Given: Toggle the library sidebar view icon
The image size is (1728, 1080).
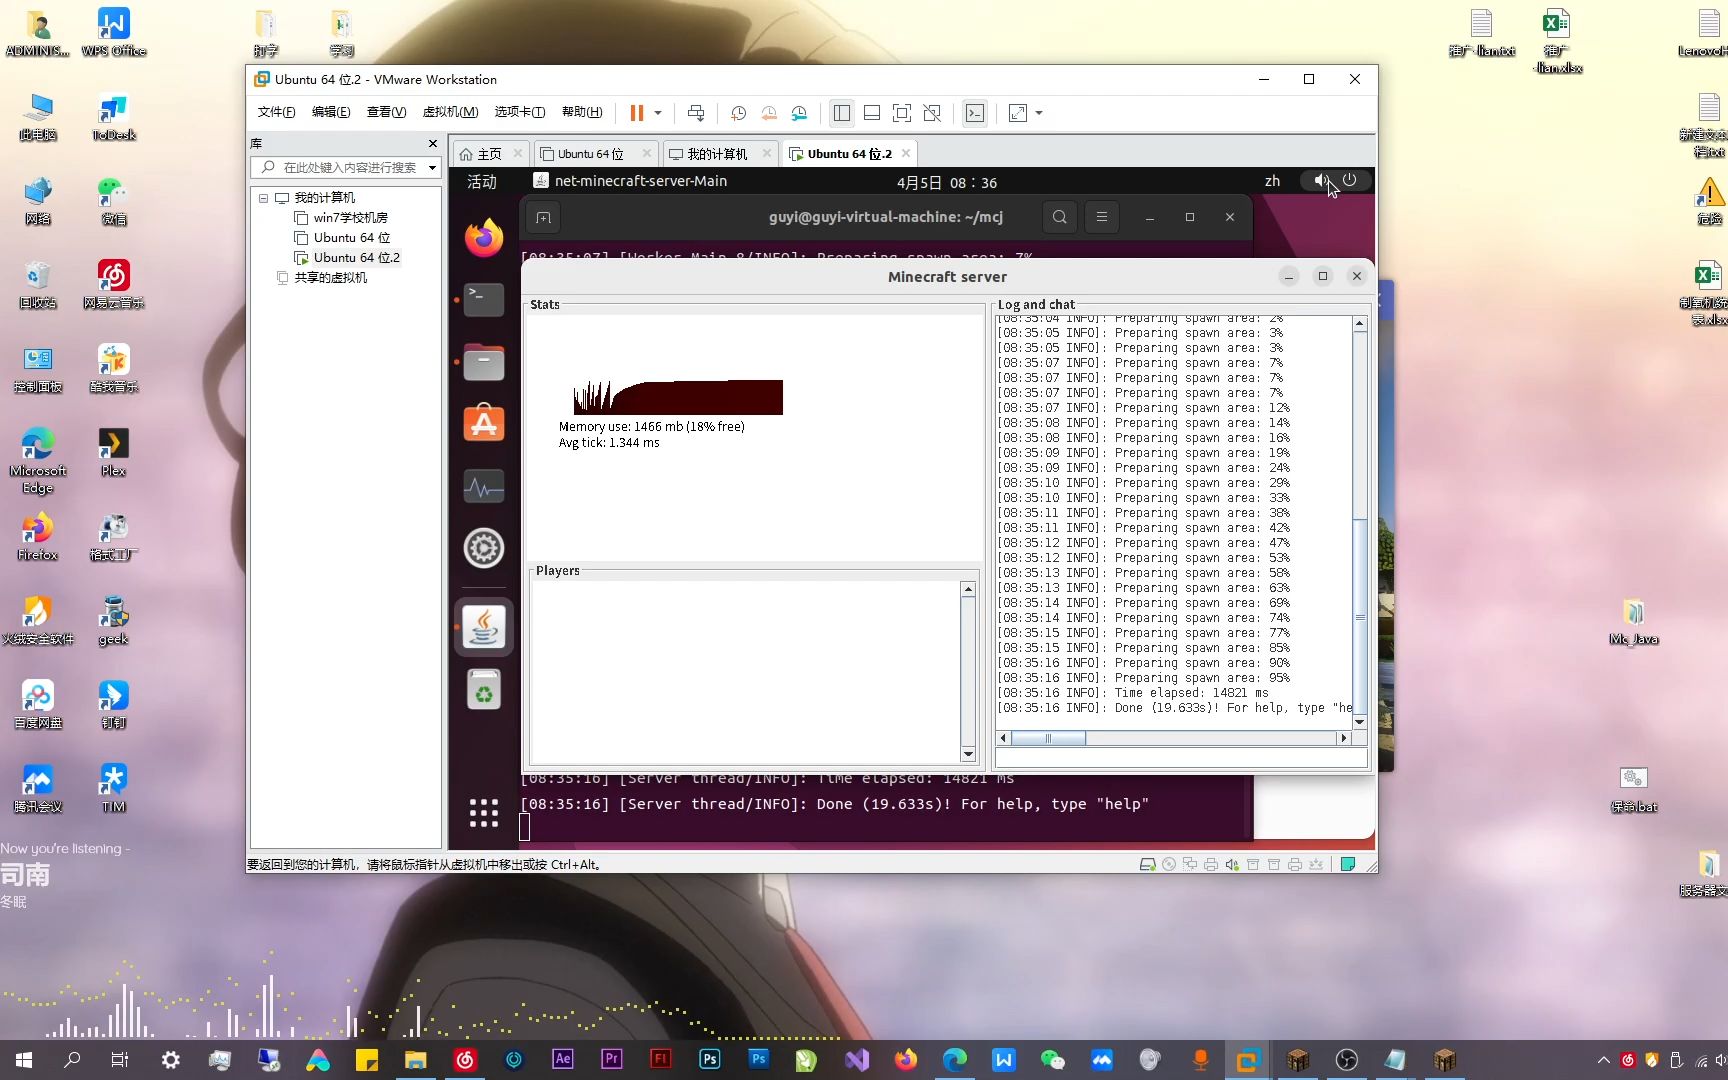Looking at the screenshot, I should click(x=842, y=113).
